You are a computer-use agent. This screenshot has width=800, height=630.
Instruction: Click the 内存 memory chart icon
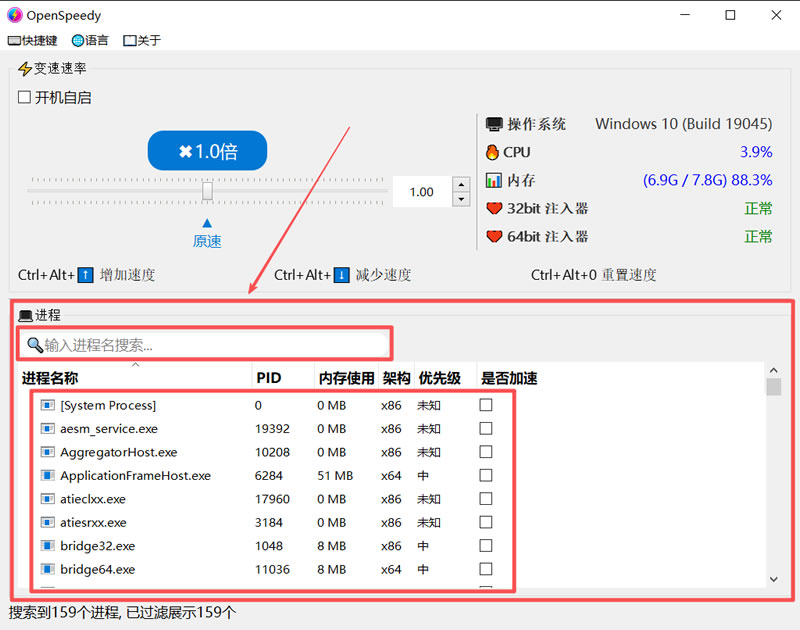click(493, 180)
